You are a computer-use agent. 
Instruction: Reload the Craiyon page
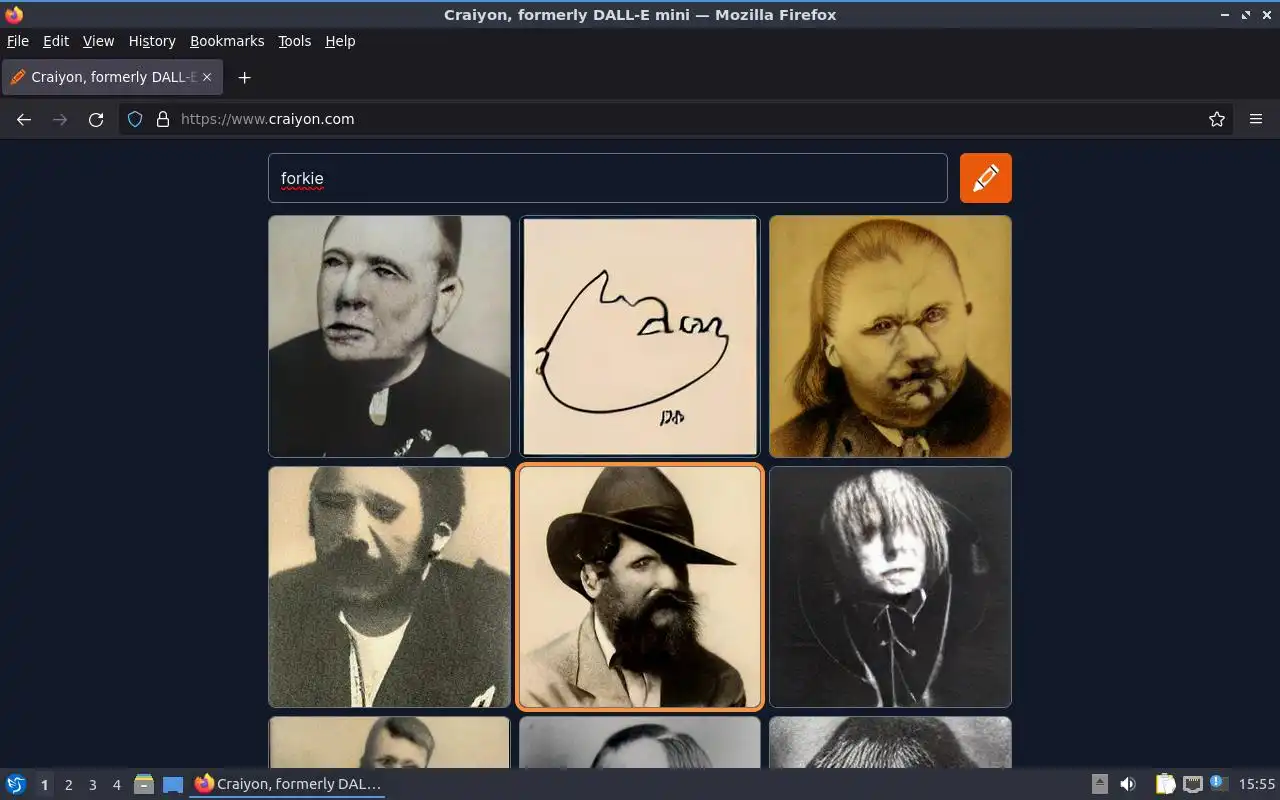pos(96,119)
